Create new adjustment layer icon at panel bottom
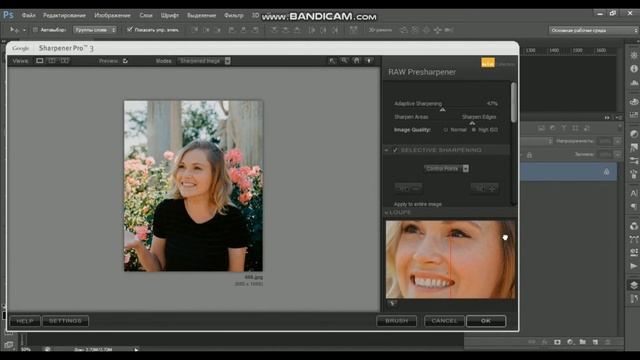The image size is (640, 360). pyautogui.click(x=570, y=342)
